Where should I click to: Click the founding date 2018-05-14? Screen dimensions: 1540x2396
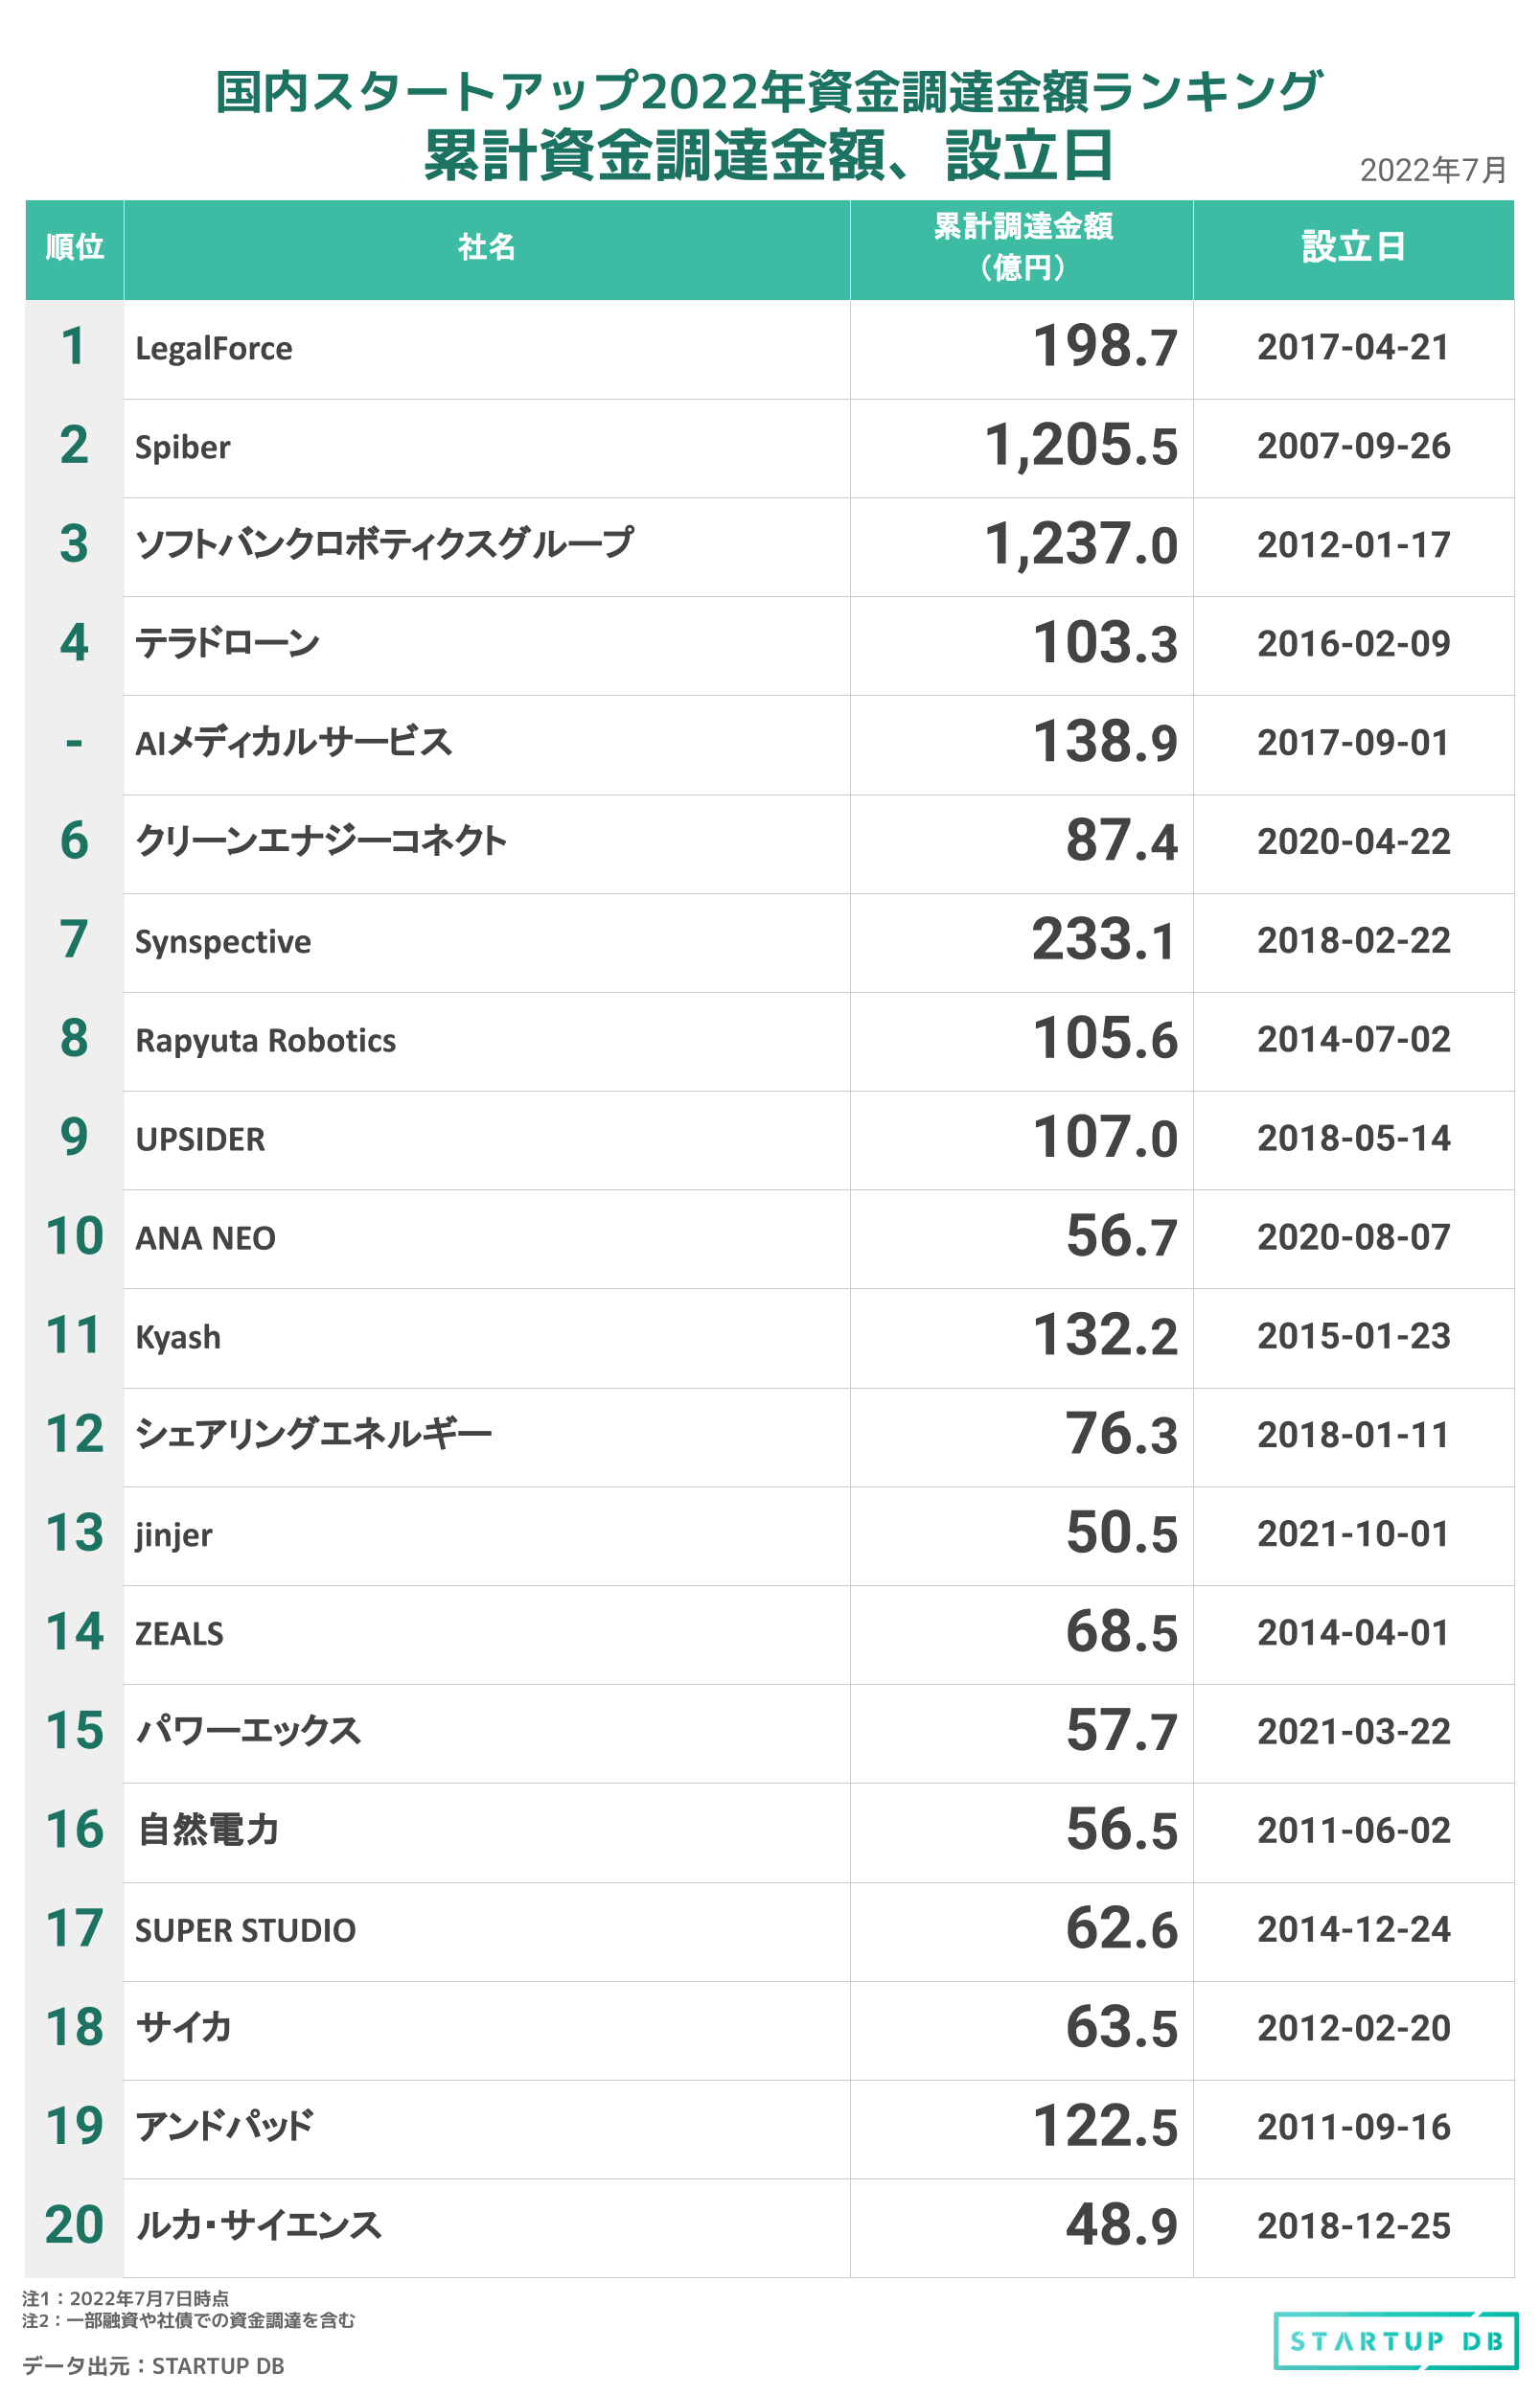coord(1353,1140)
